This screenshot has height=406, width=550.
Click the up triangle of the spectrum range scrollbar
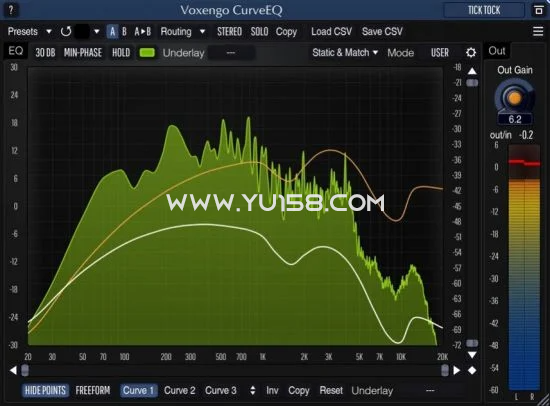472,71
